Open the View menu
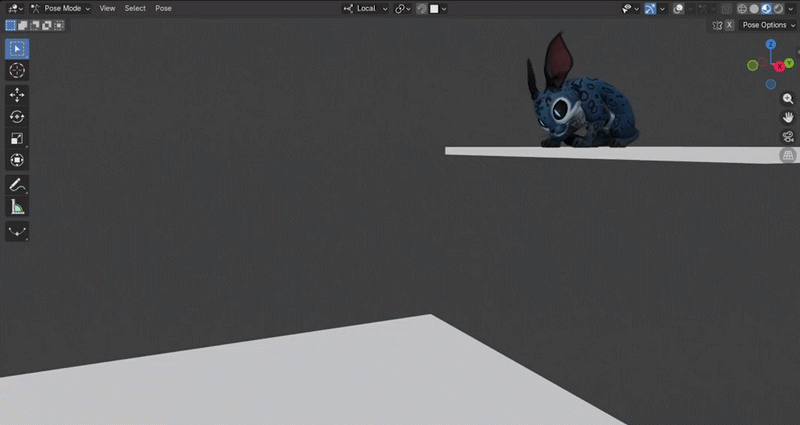The height and width of the screenshot is (425, 800). pos(107,8)
